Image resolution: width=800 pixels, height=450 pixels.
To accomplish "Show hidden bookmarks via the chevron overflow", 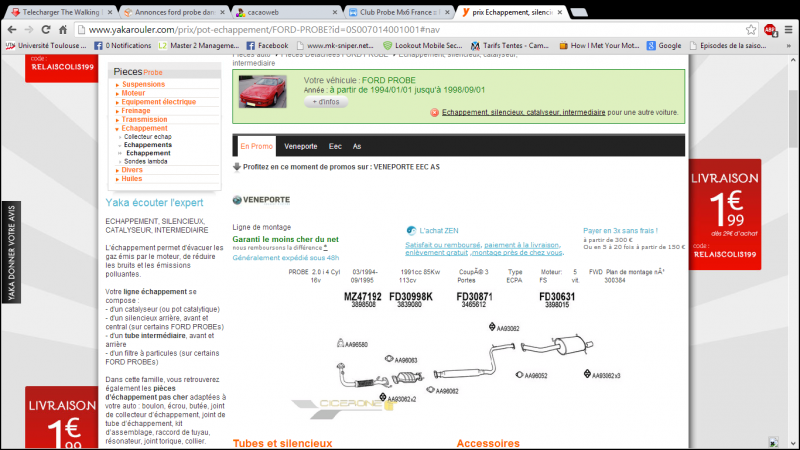I will 789,46.
